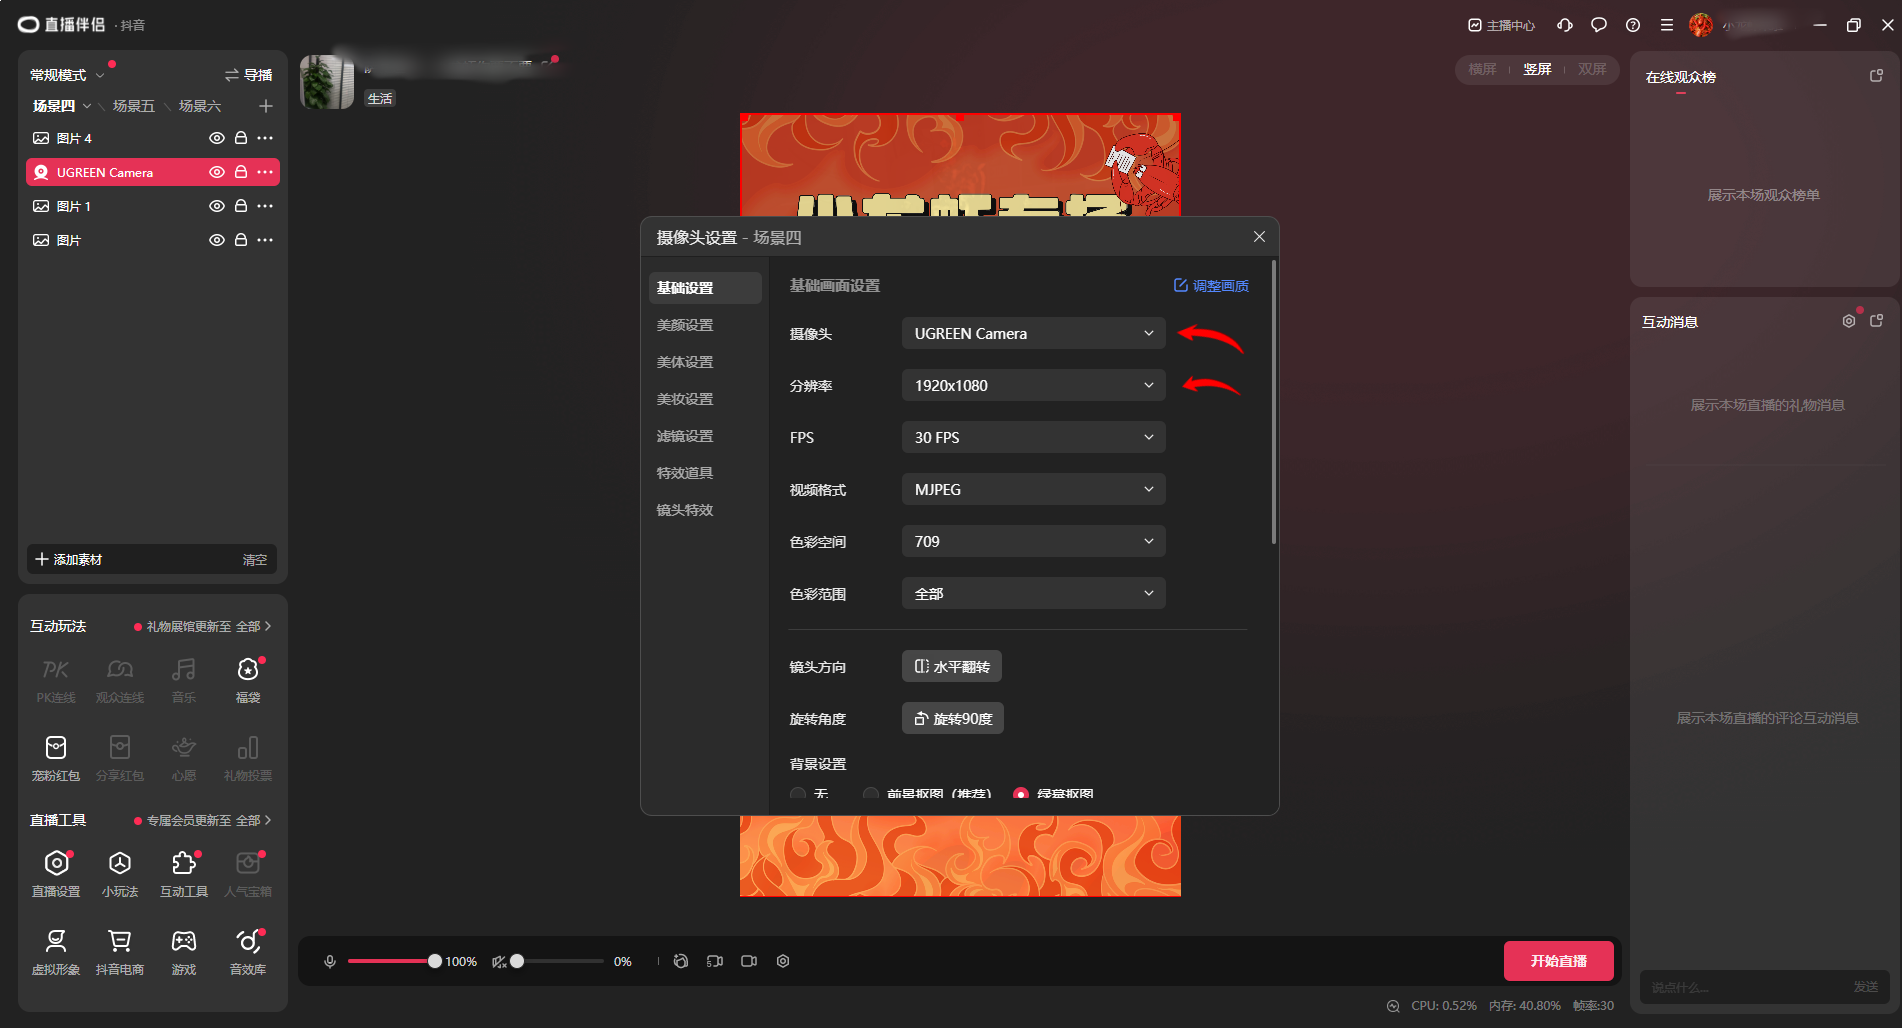The width and height of the screenshot is (1902, 1028).
Task: Click the 开始直播 start live button
Action: click(x=1559, y=961)
